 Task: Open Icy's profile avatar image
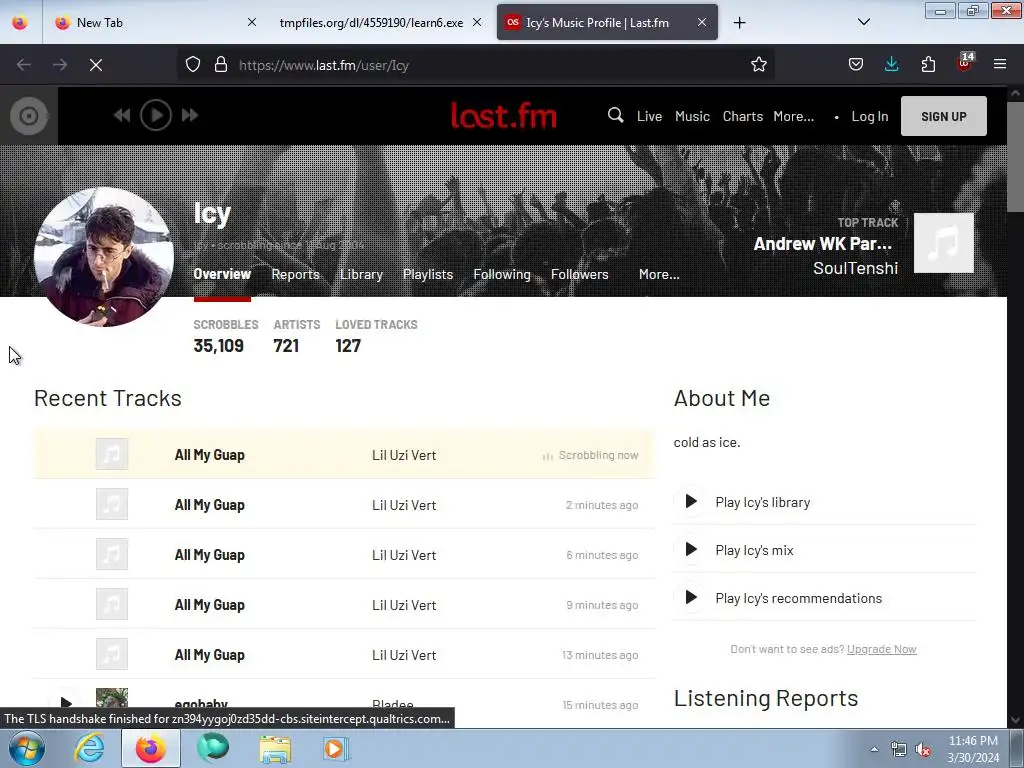tap(104, 257)
